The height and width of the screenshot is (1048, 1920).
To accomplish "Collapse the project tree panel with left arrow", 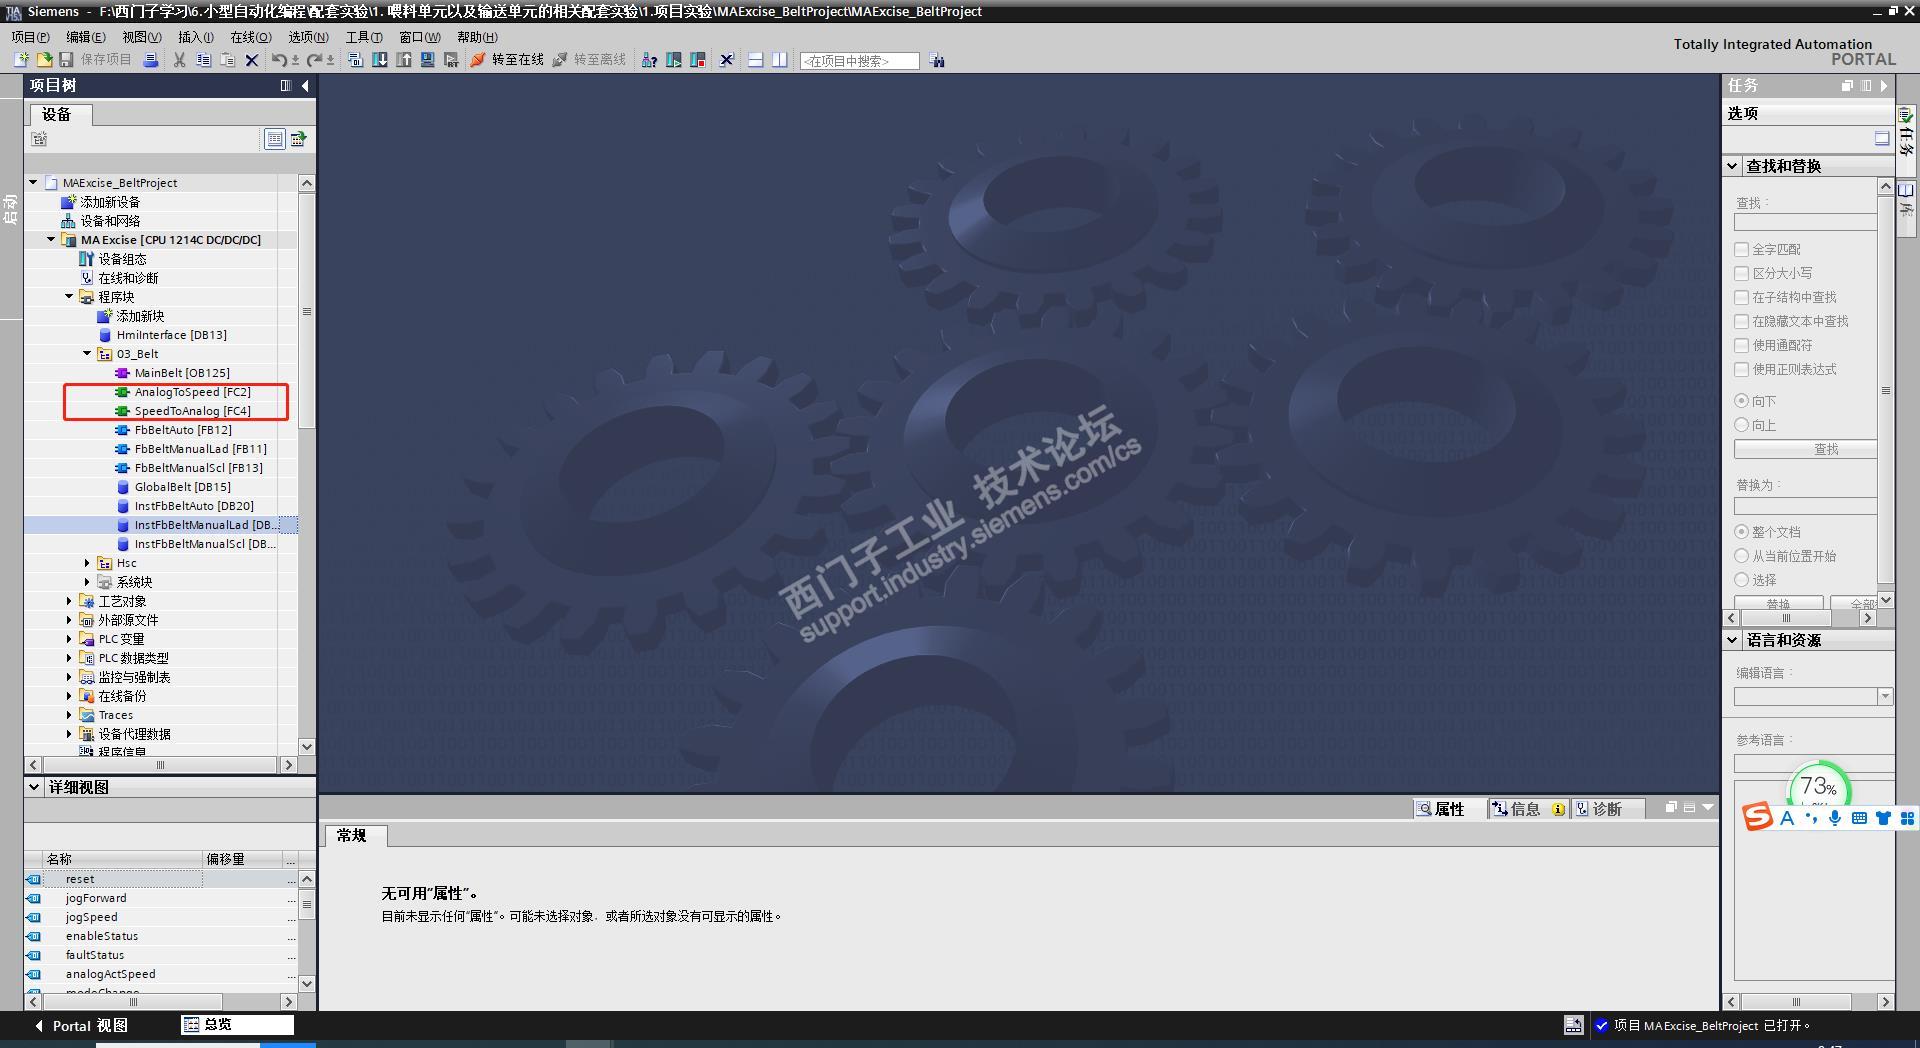I will point(305,86).
